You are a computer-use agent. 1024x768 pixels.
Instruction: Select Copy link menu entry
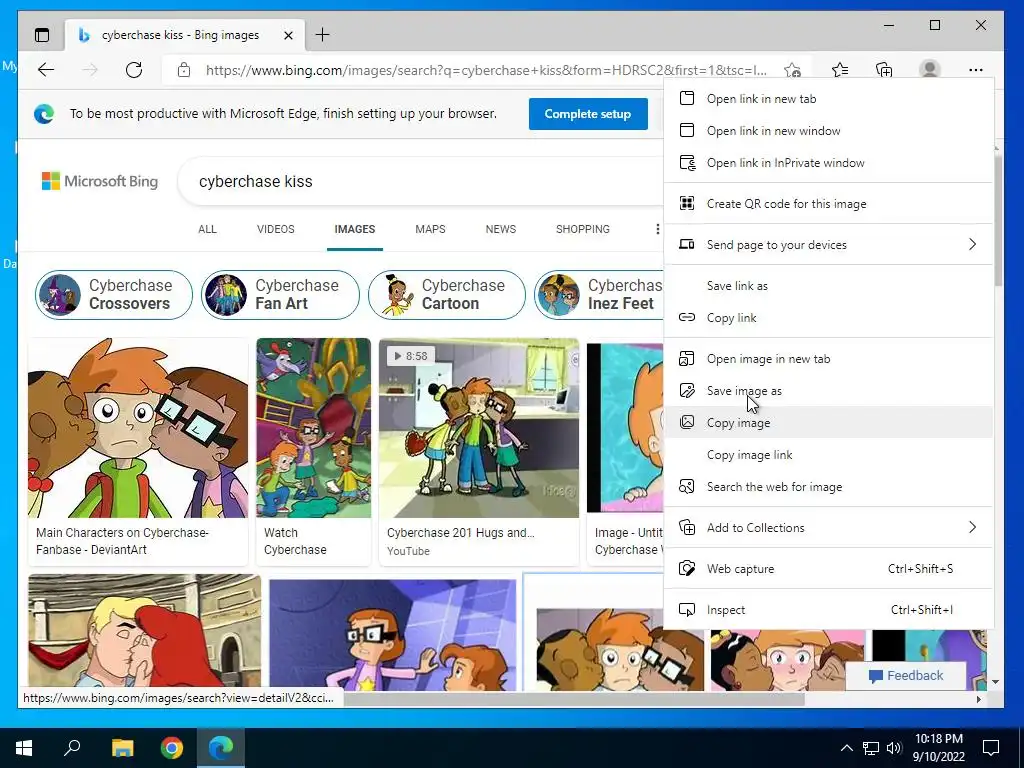pos(828,317)
